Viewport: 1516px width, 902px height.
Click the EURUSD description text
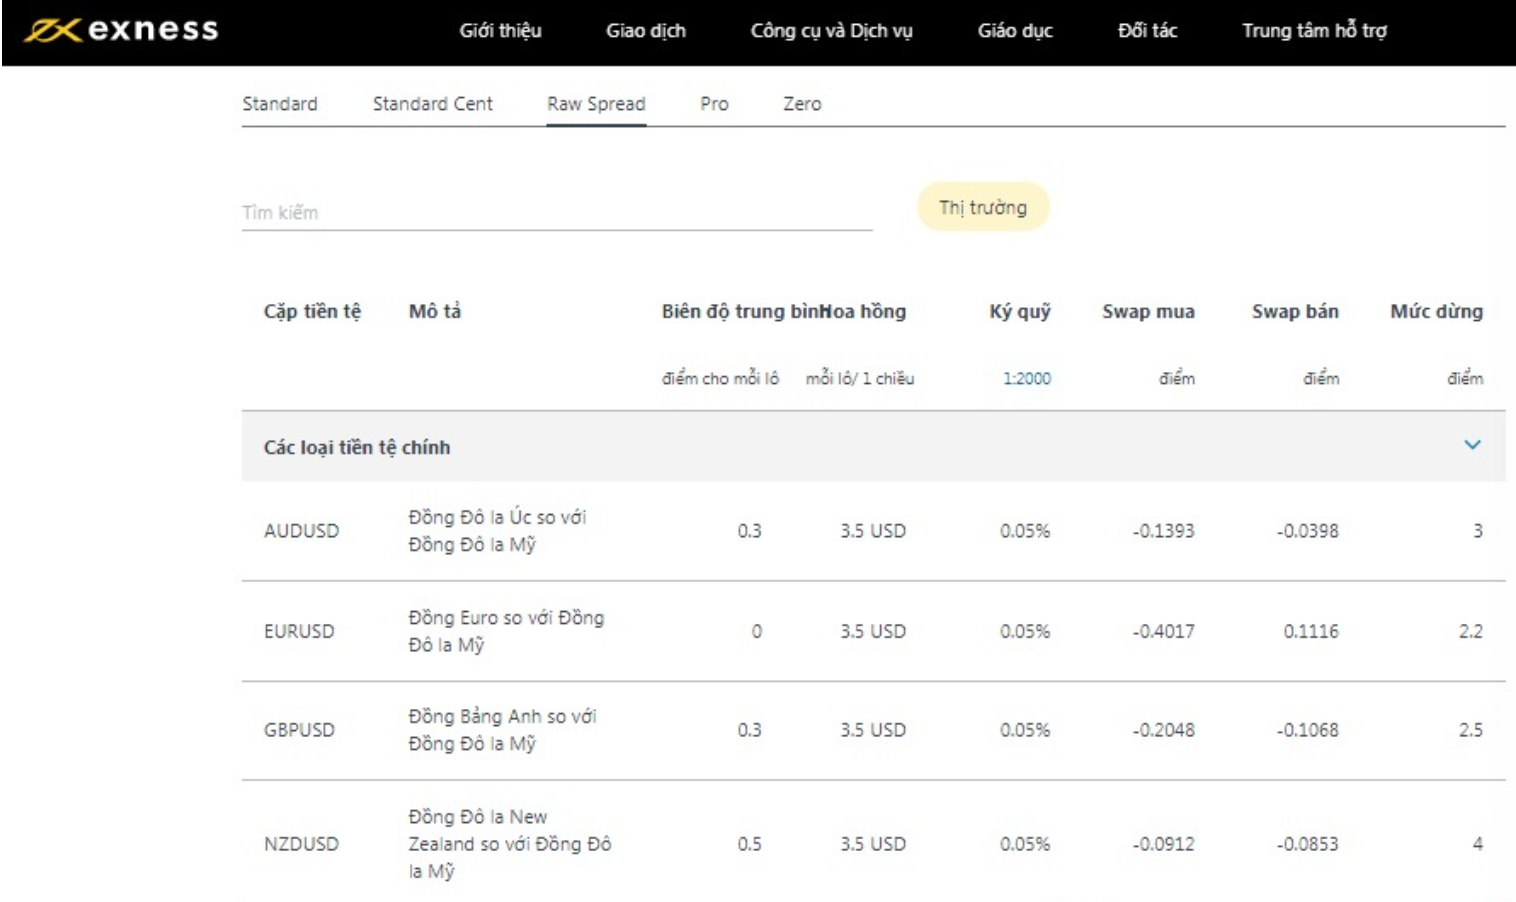(x=506, y=631)
